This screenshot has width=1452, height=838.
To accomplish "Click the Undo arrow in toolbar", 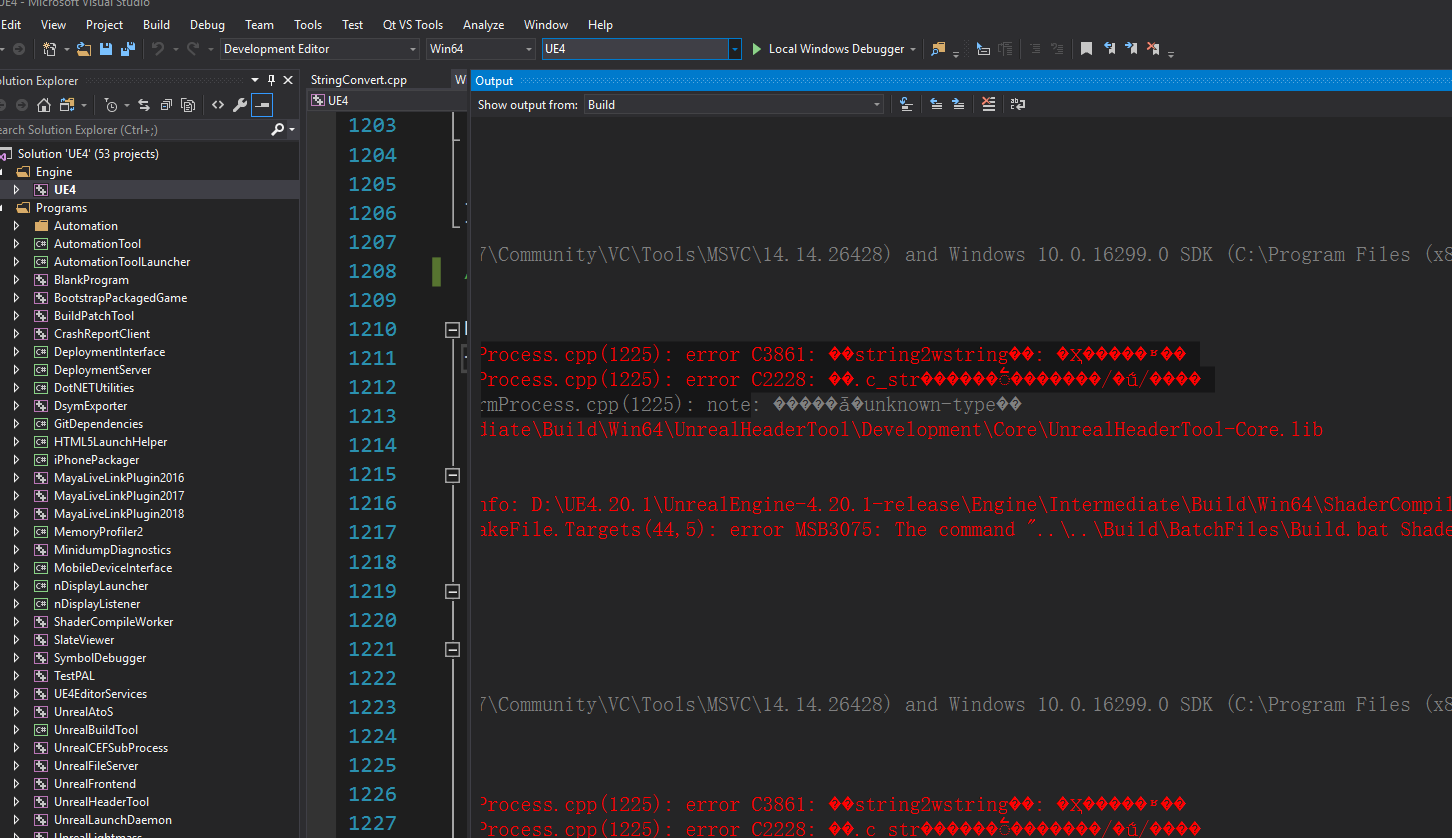I will [158, 48].
